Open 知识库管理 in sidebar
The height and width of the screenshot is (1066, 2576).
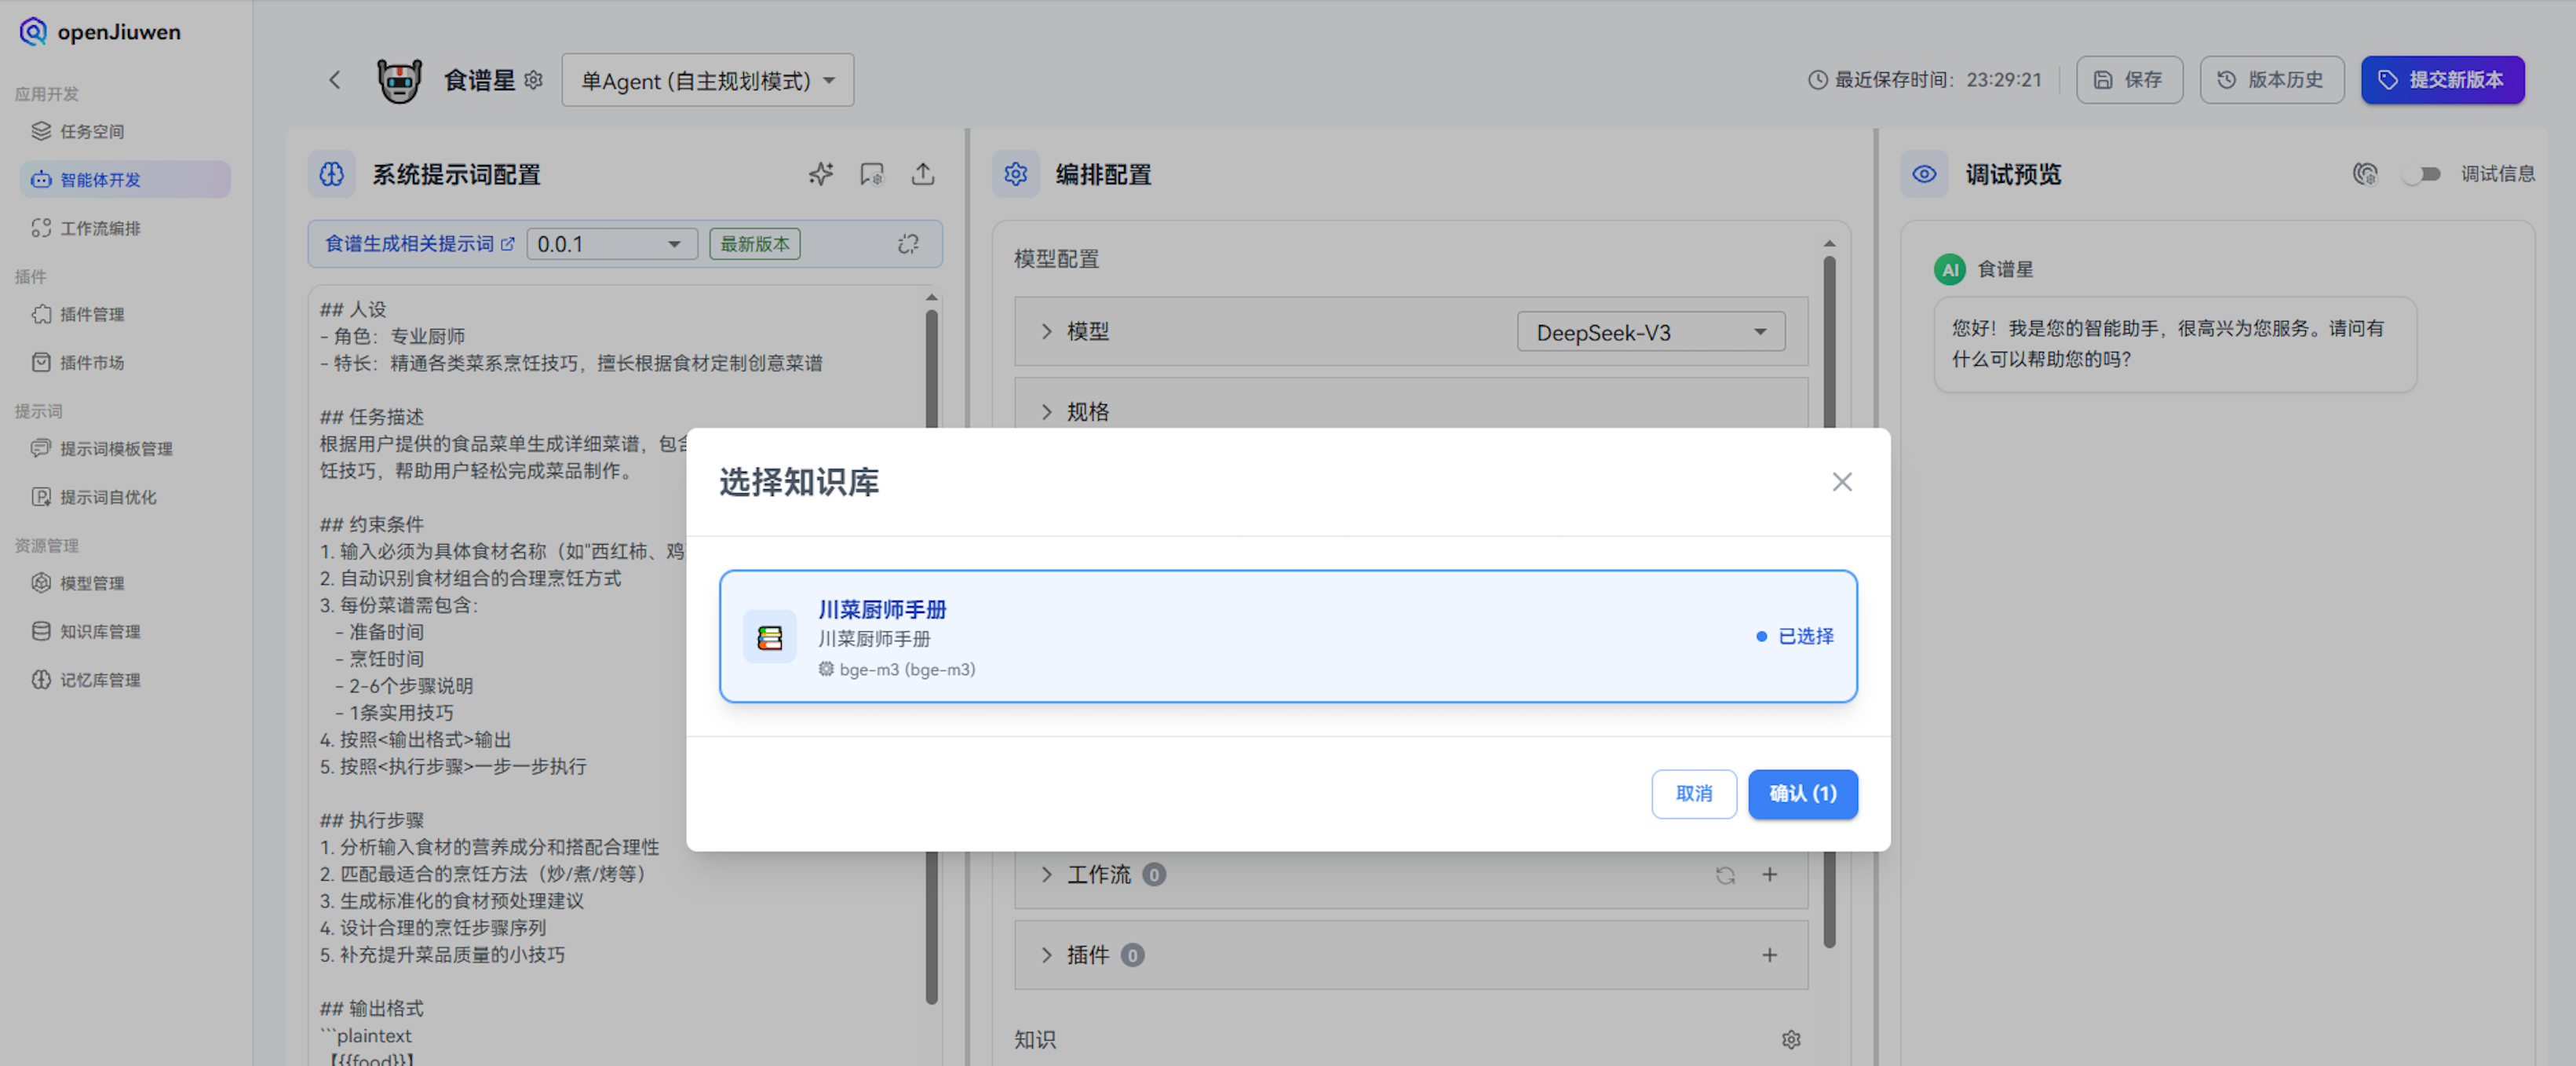[100, 631]
